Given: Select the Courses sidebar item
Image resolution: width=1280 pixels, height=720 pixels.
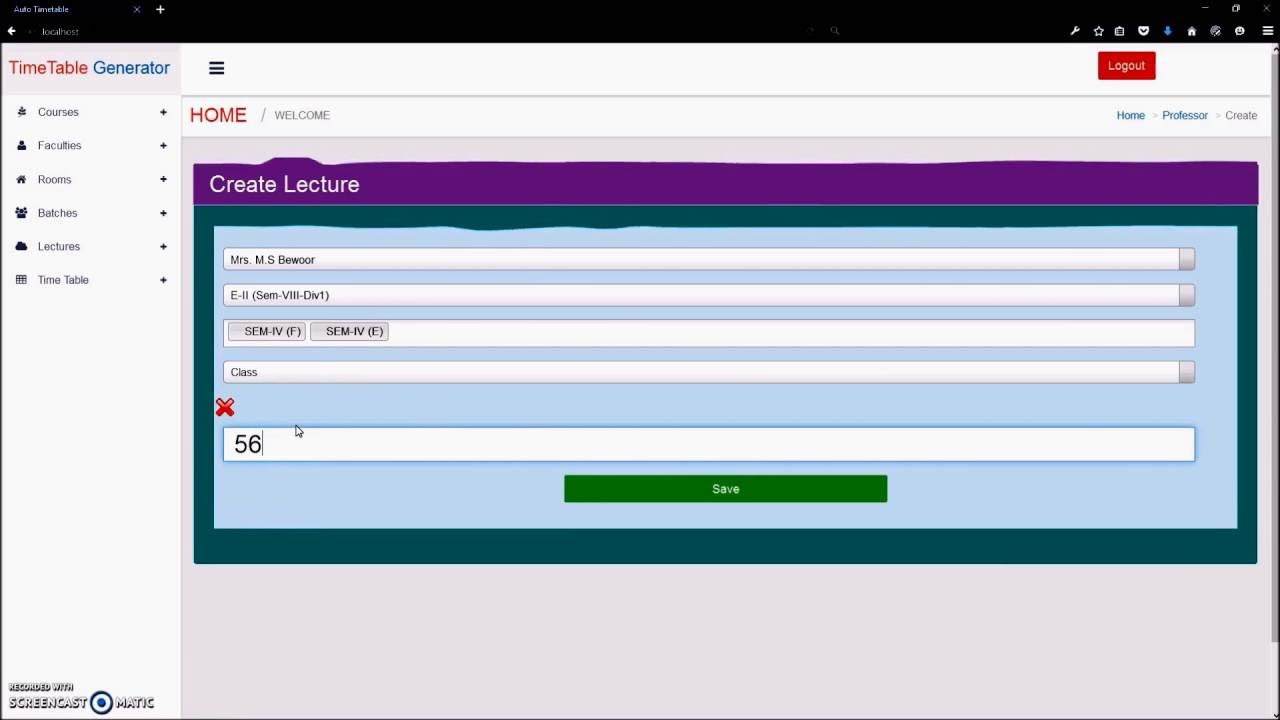Looking at the screenshot, I should tap(91, 112).
